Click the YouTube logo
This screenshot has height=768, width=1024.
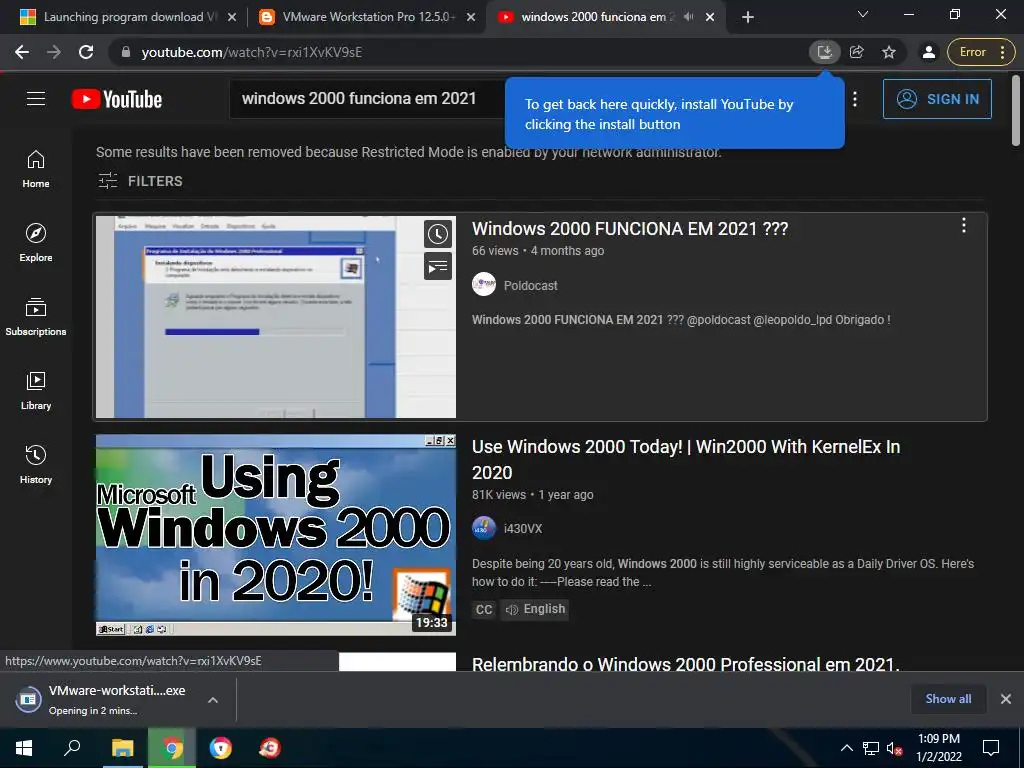[117, 99]
